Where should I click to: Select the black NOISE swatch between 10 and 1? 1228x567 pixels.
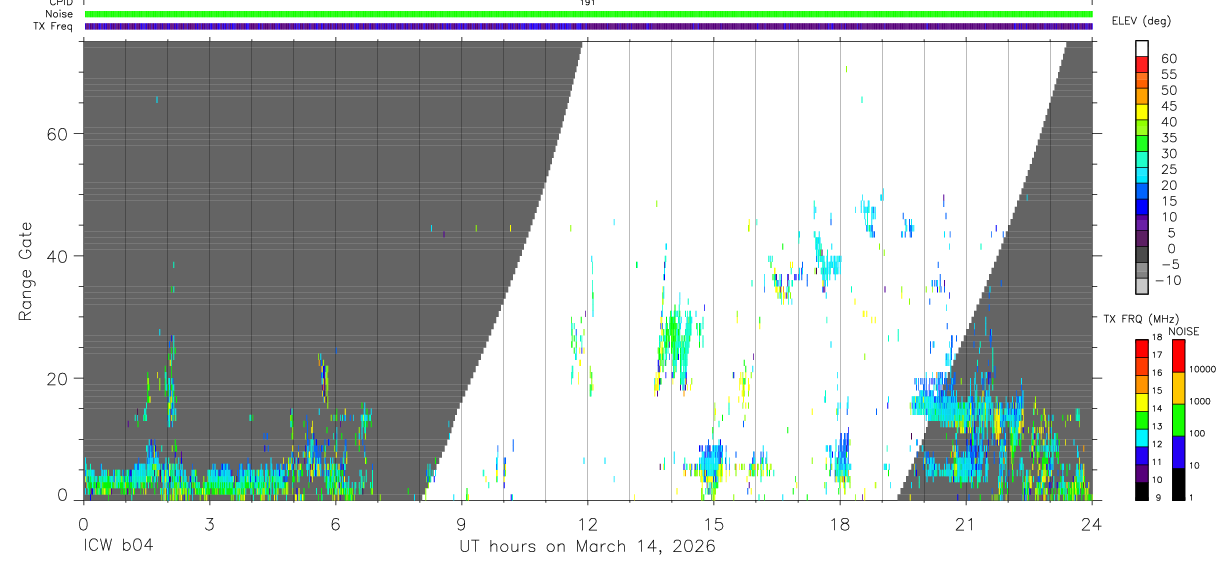(1178, 483)
